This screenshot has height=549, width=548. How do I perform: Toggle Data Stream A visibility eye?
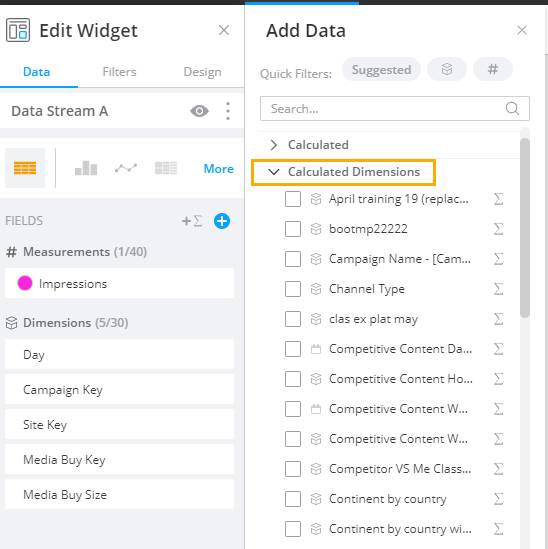point(199,111)
